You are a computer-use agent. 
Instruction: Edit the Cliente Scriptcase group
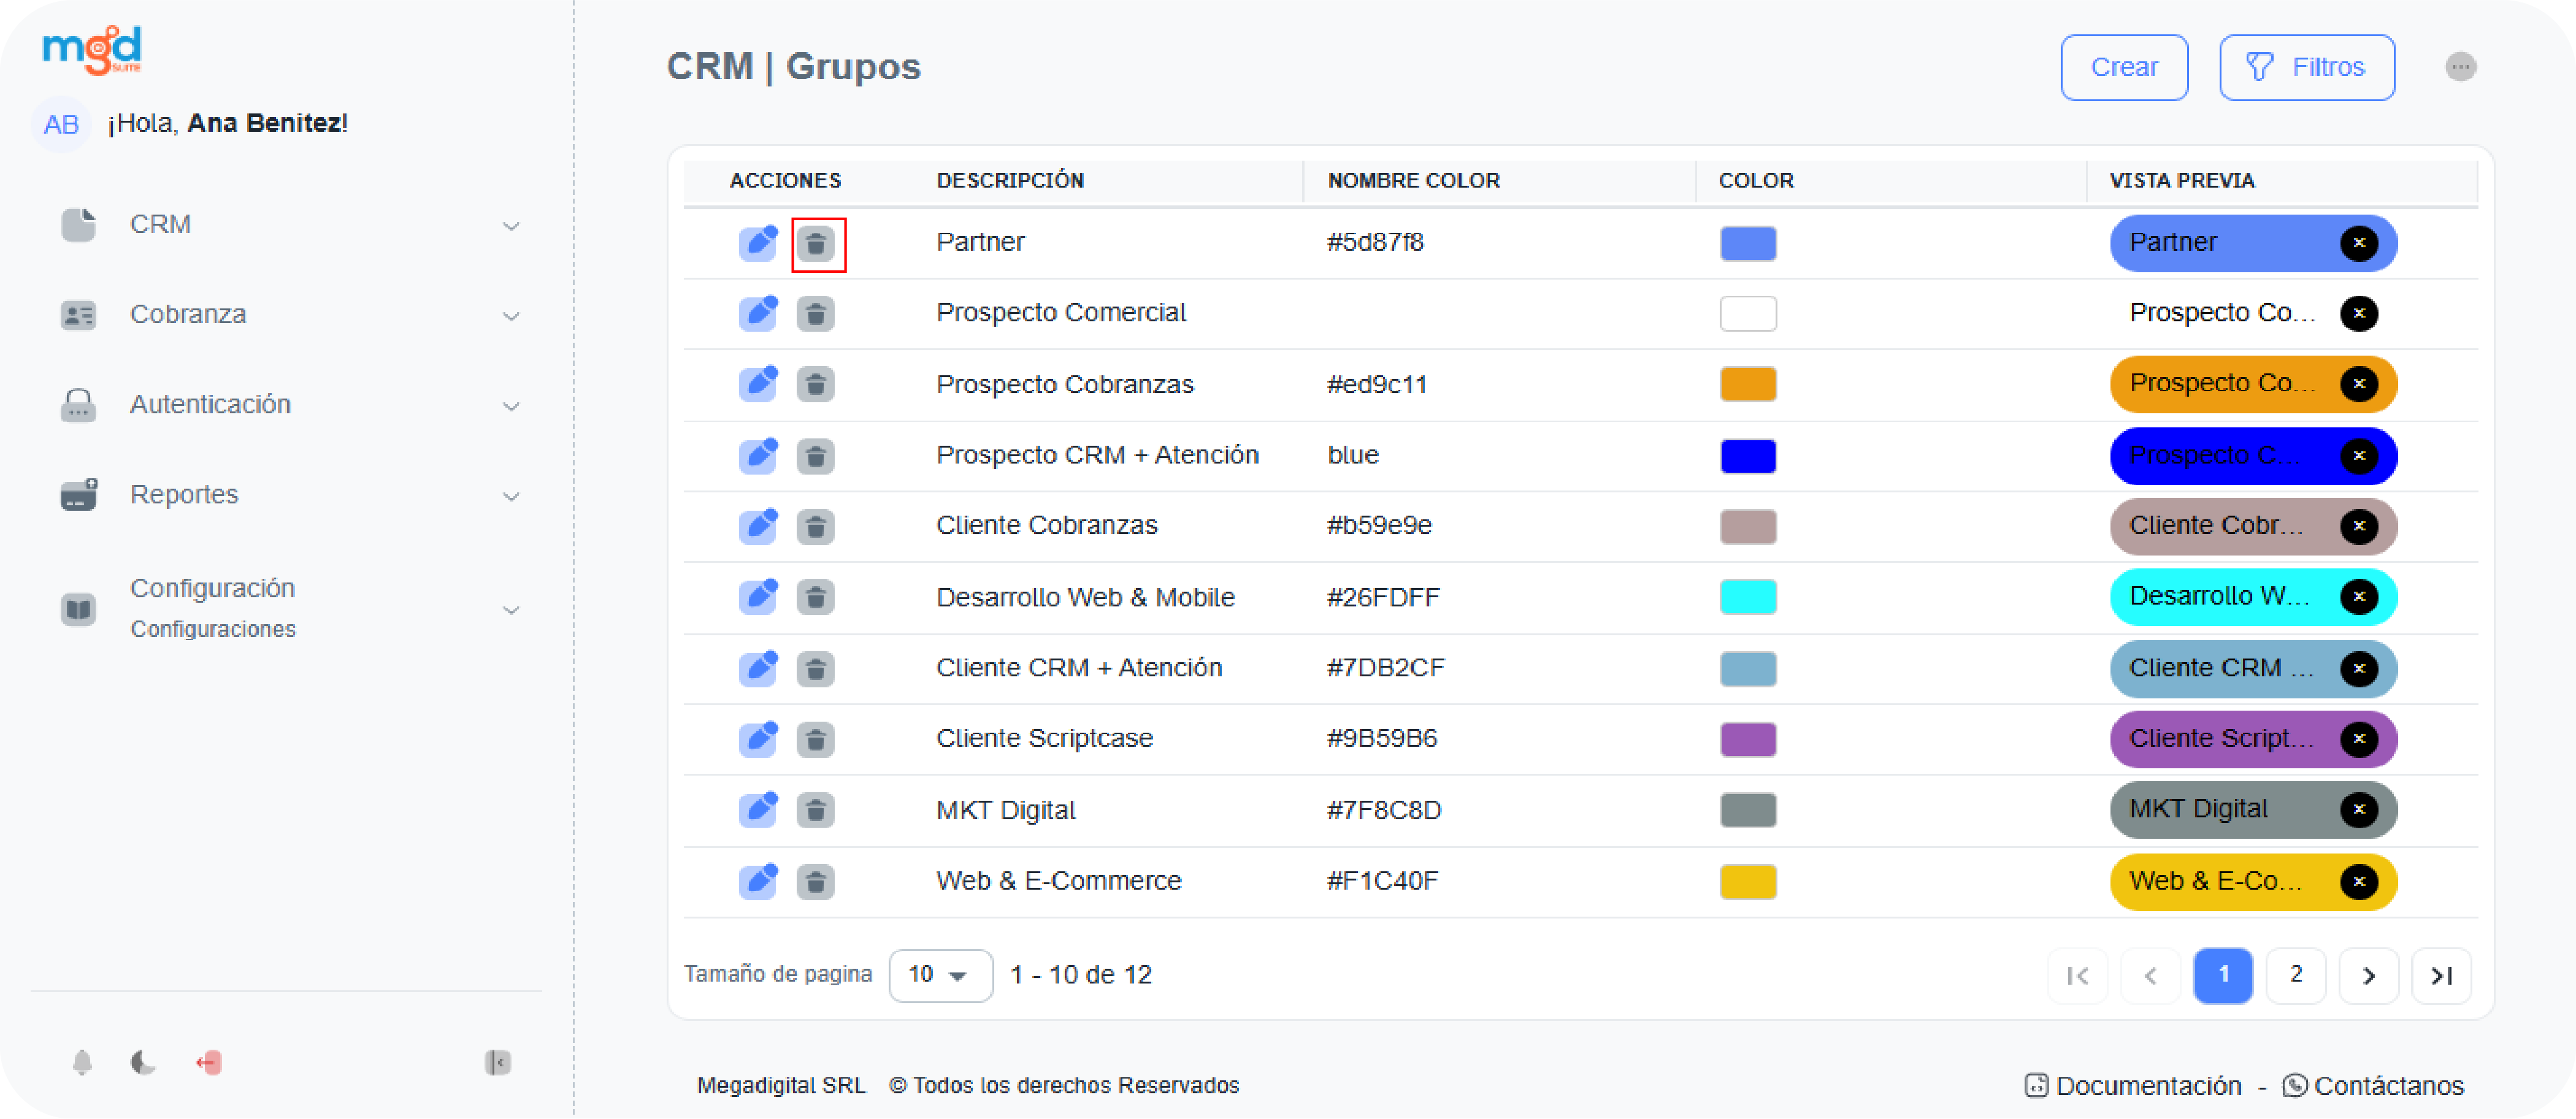[x=758, y=739]
